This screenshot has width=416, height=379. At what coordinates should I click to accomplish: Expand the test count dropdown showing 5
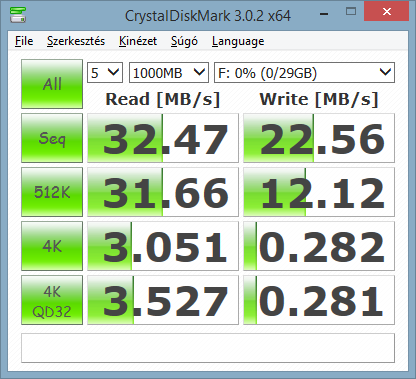click(x=105, y=72)
